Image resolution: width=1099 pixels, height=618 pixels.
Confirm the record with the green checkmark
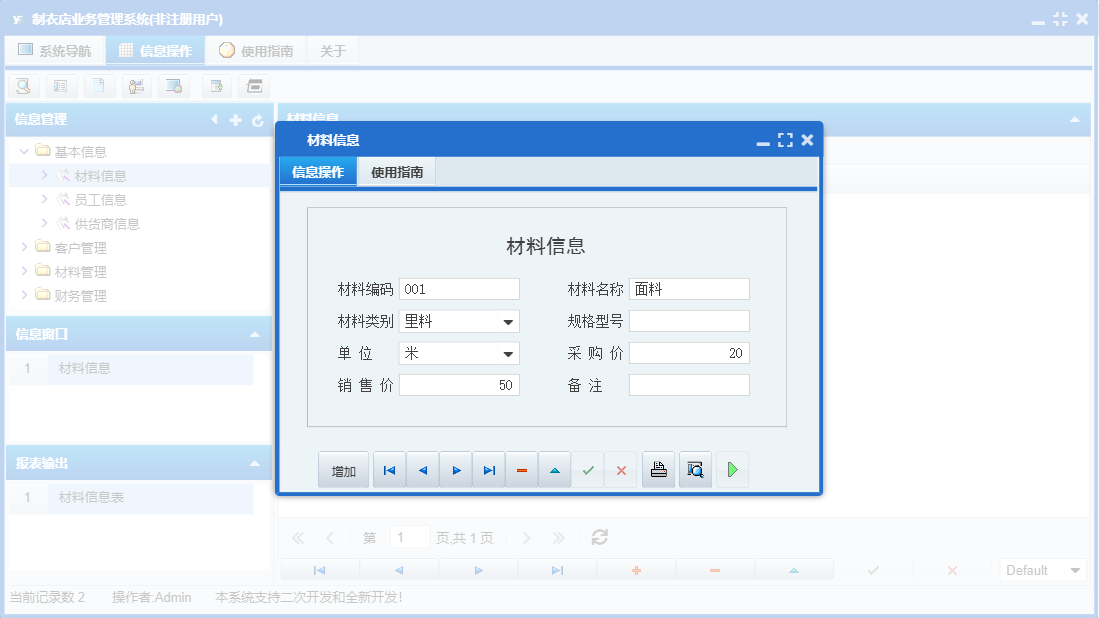tap(588, 469)
